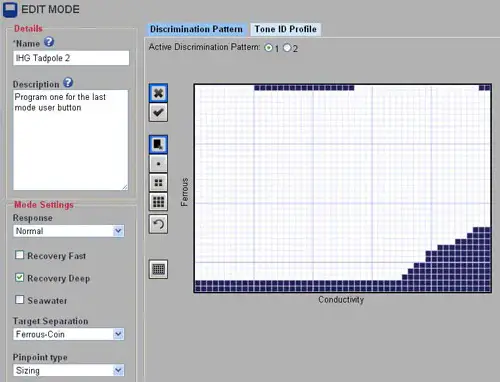Open help icon next to Description

click(68, 82)
